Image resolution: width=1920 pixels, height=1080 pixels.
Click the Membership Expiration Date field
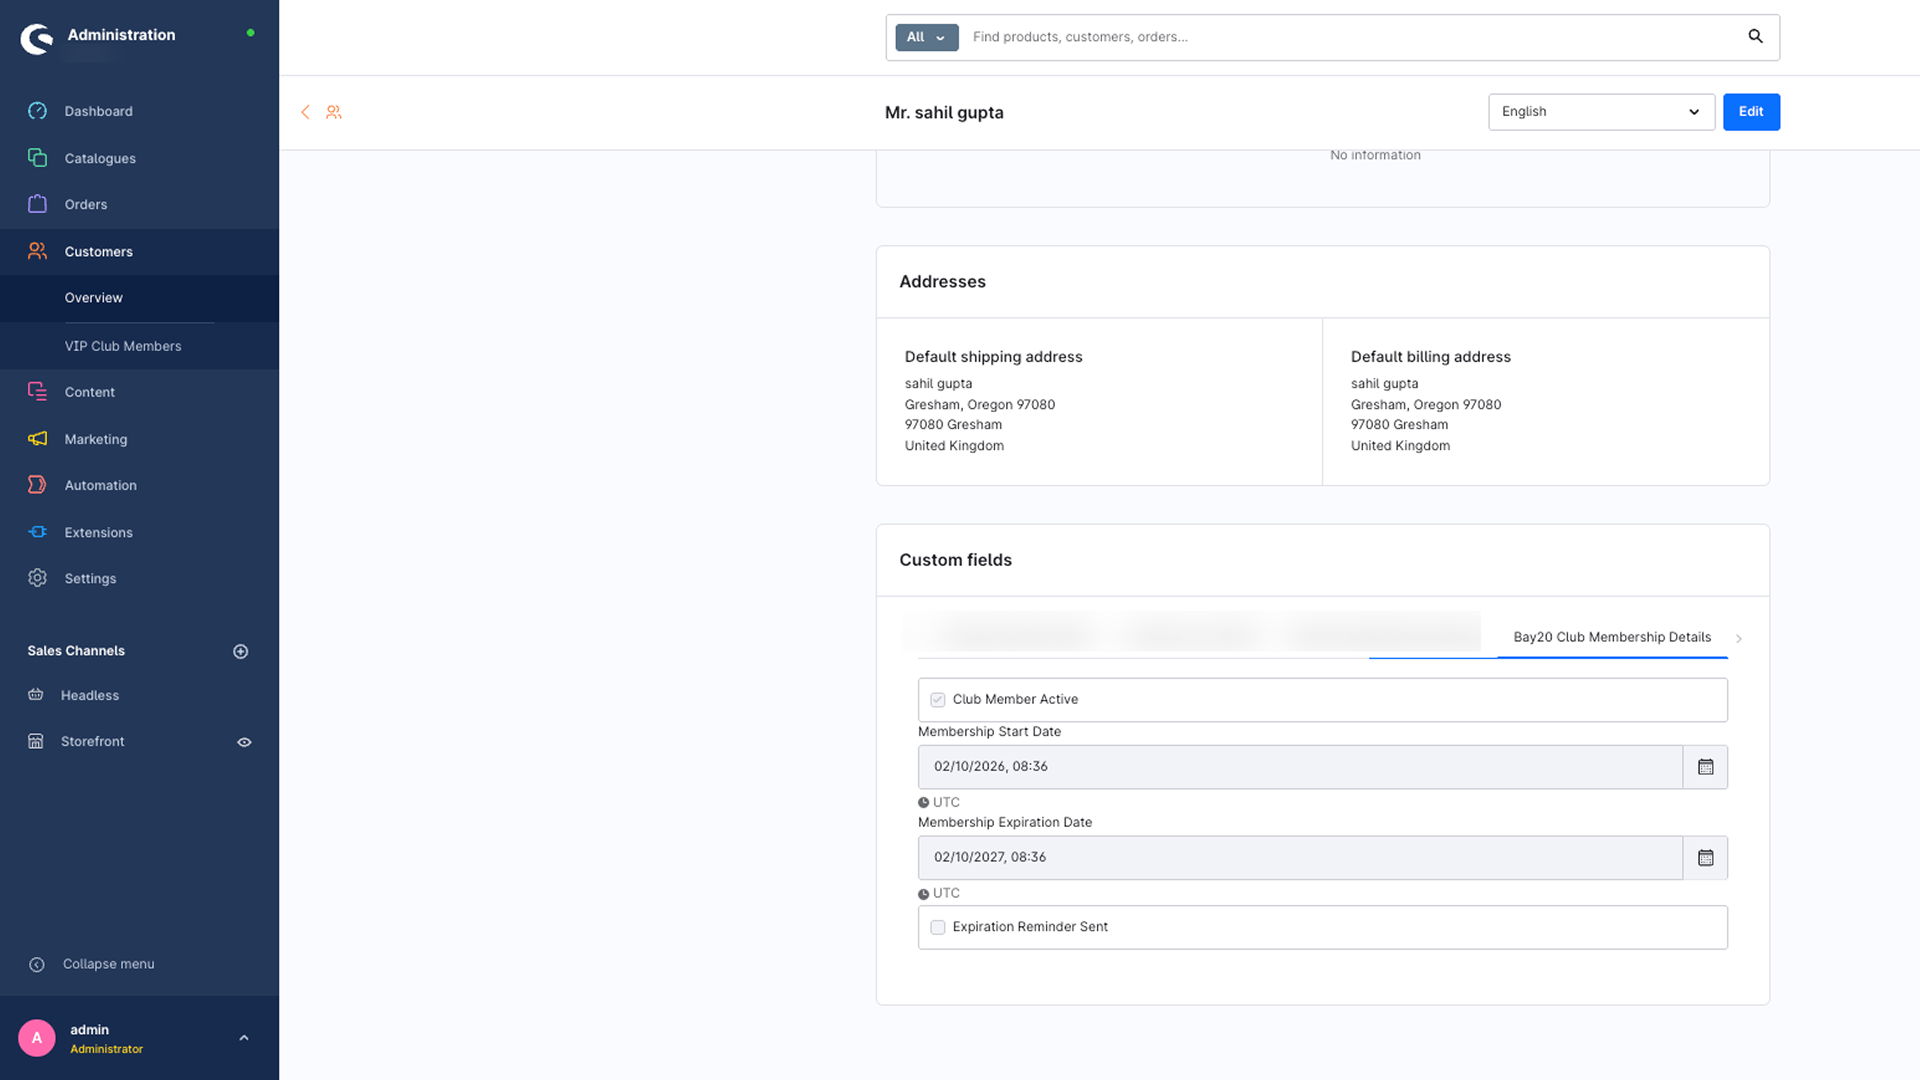coord(1300,858)
